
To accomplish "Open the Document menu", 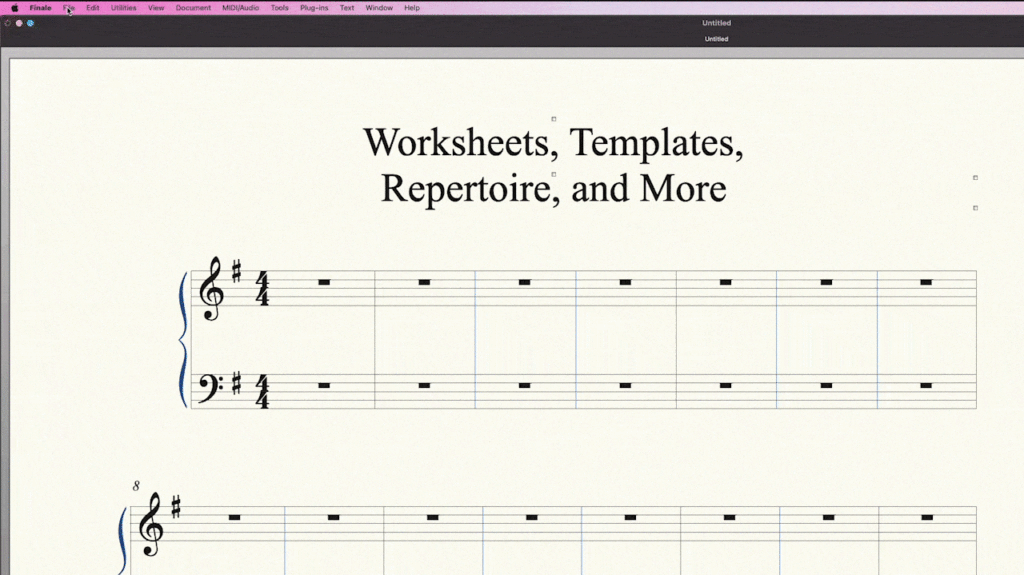I will [193, 8].
